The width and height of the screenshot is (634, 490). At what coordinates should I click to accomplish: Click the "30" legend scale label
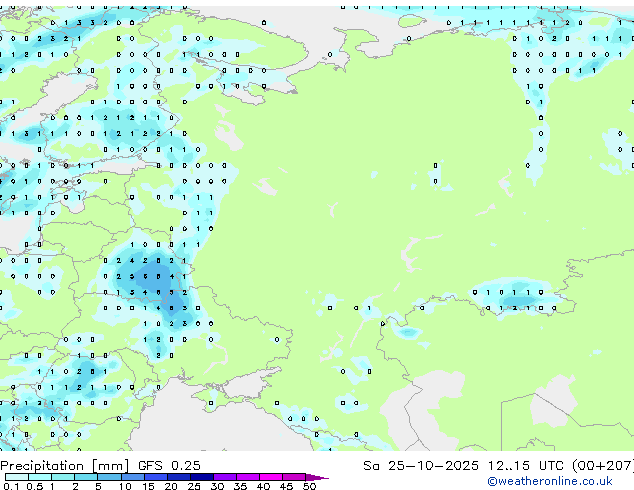[x=217, y=486]
